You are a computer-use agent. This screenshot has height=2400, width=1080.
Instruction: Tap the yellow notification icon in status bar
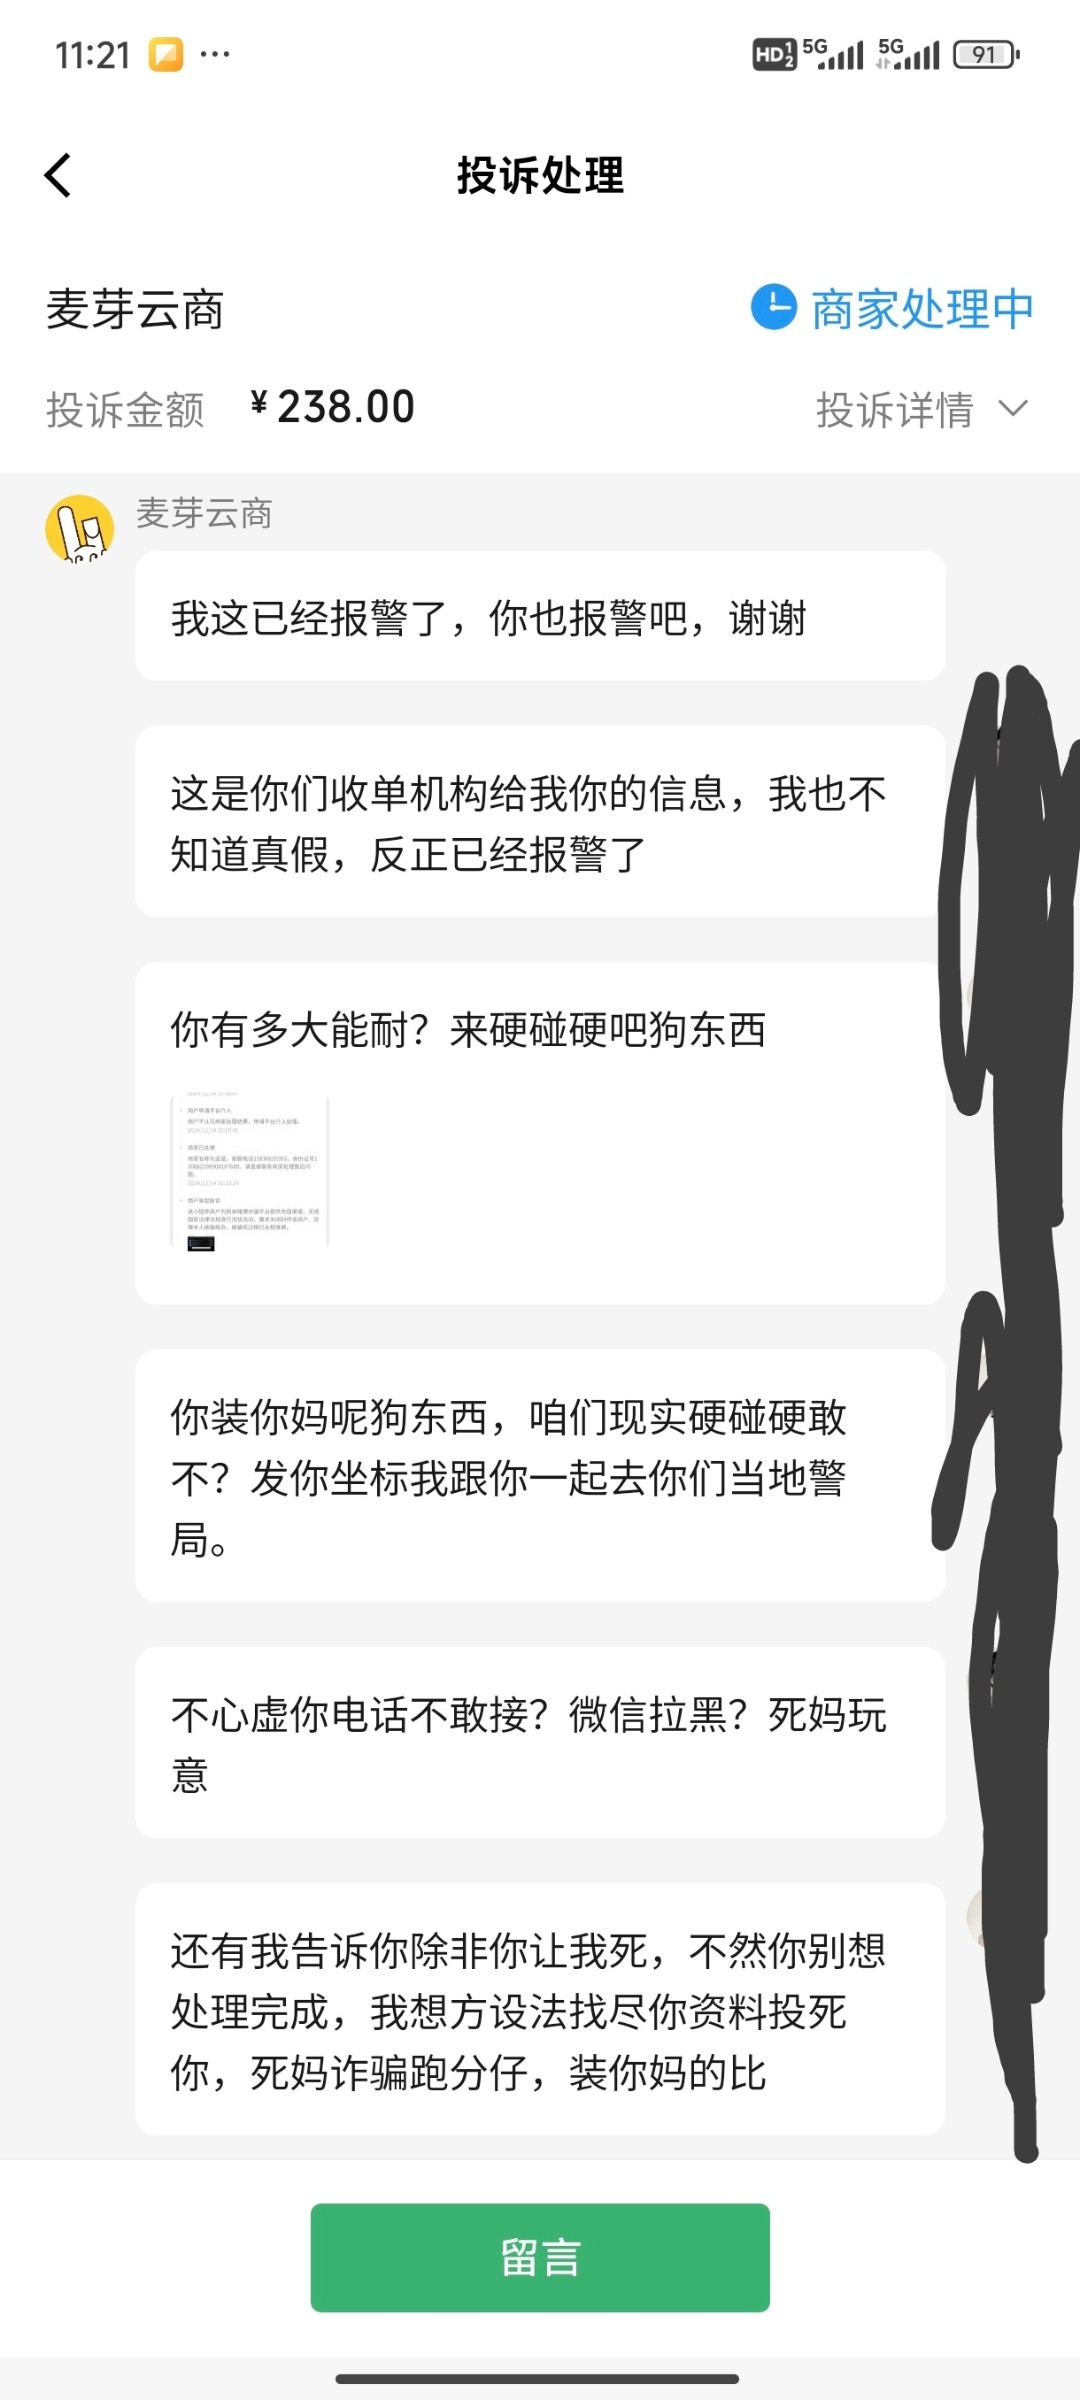pos(167,54)
